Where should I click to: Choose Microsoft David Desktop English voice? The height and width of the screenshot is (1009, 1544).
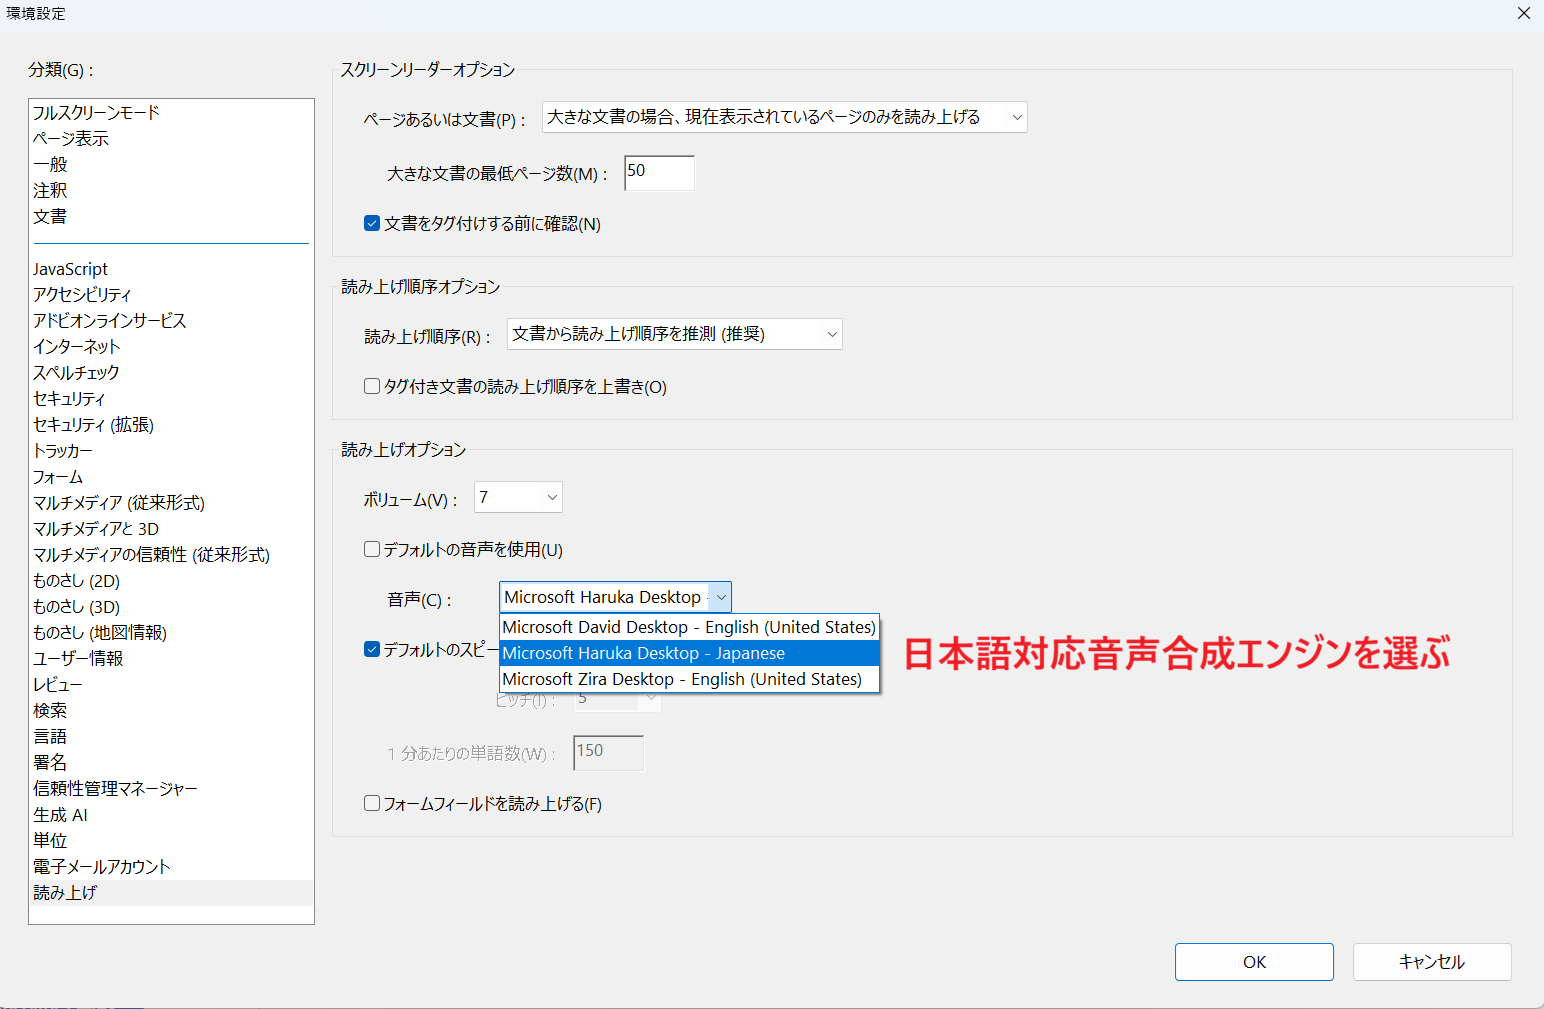pos(688,627)
